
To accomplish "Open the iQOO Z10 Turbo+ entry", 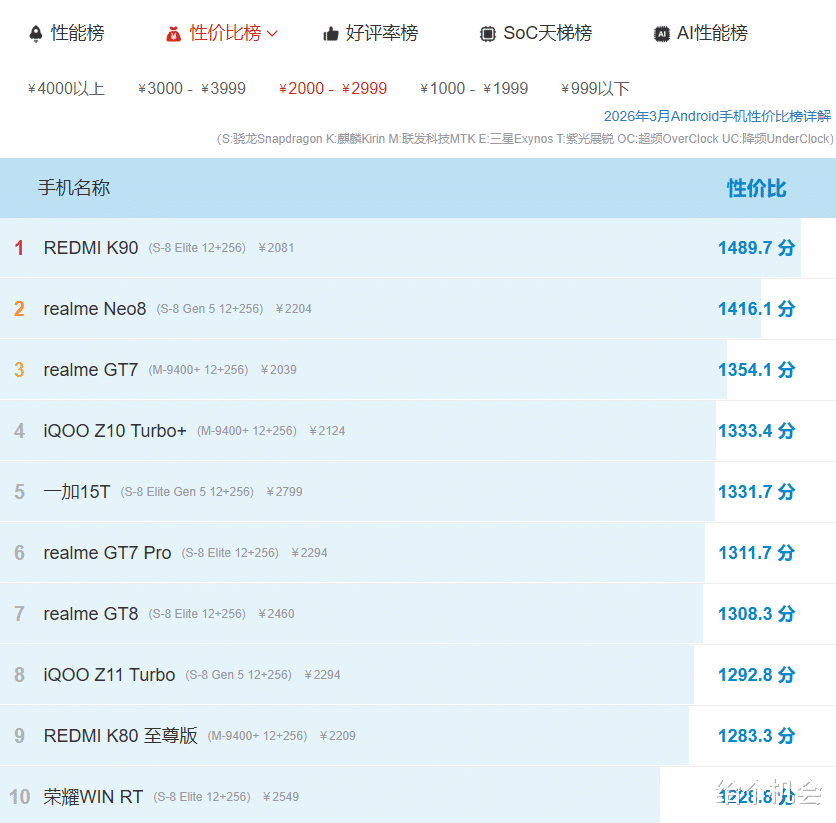I will tap(115, 431).
